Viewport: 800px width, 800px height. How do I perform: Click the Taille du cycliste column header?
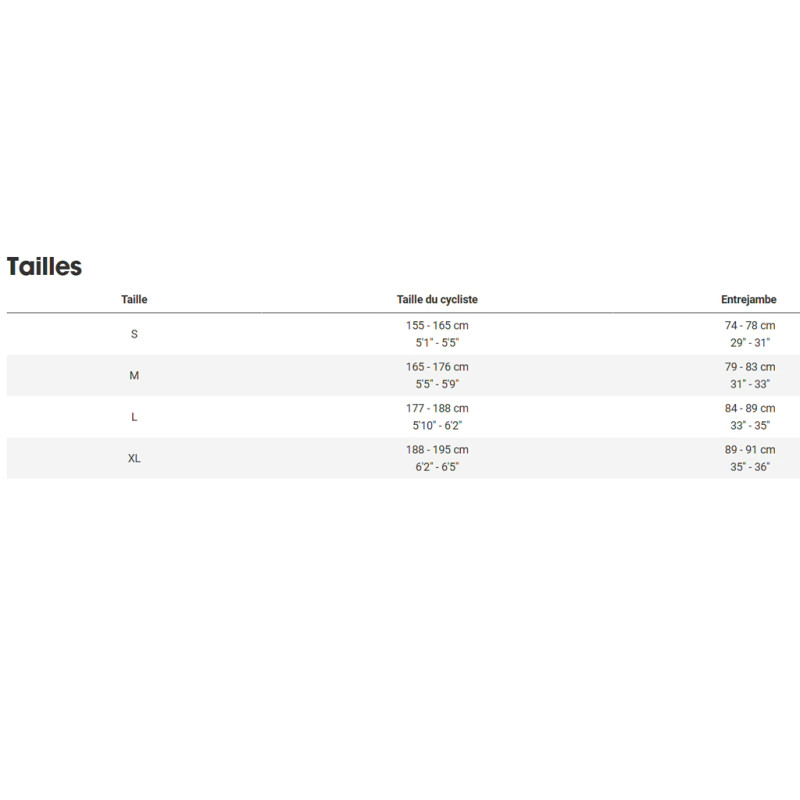point(437,299)
